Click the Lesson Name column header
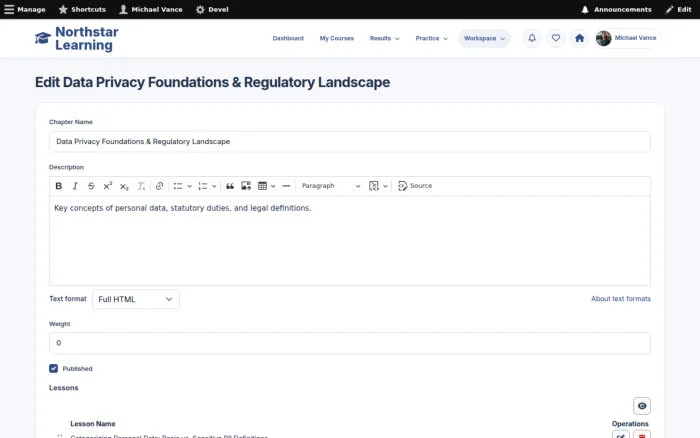The image size is (700, 438). coord(93,424)
